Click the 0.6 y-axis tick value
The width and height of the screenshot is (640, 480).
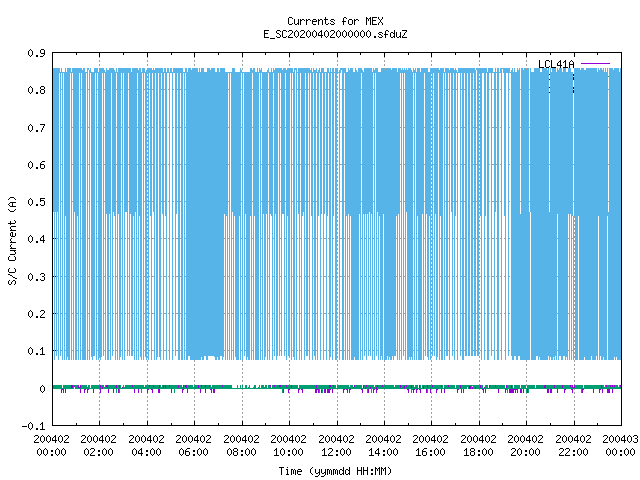point(36,165)
